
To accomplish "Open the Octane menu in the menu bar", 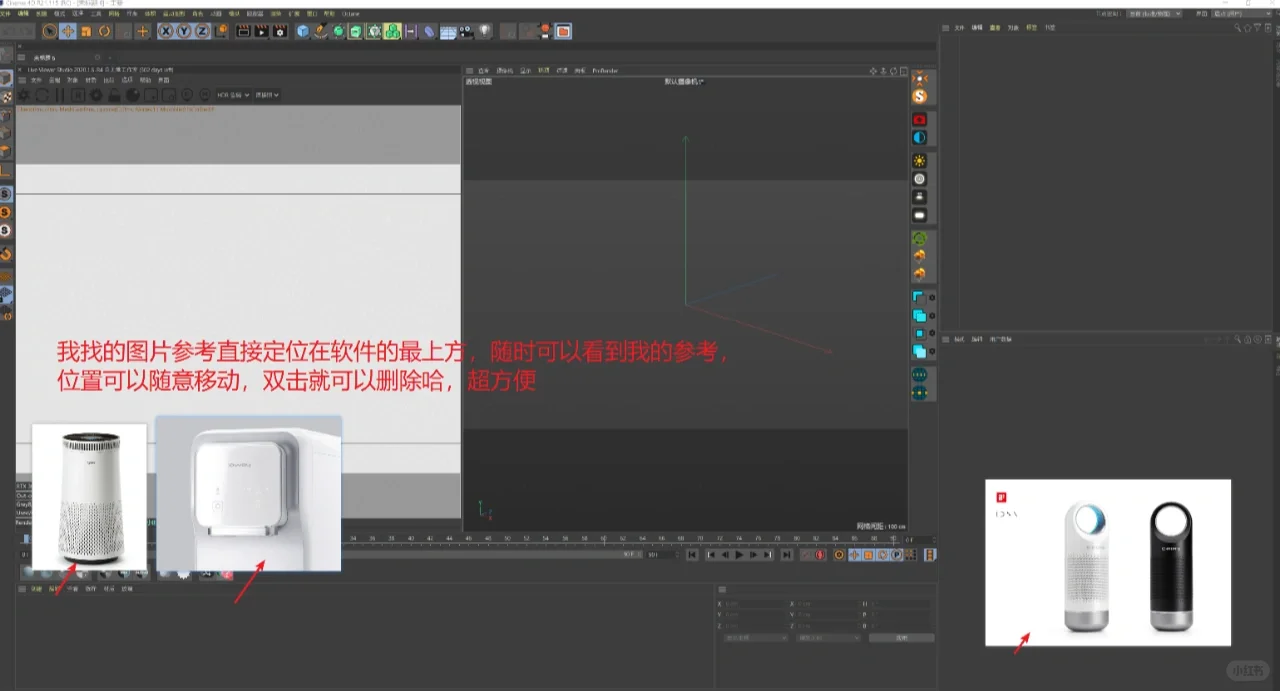I will pos(350,13).
